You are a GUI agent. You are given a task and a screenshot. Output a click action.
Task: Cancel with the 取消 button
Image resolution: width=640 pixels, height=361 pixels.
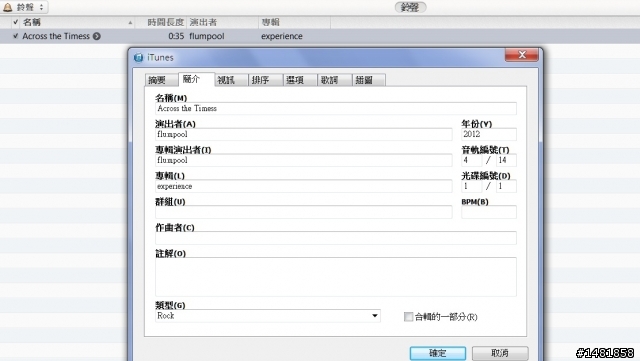pos(500,353)
